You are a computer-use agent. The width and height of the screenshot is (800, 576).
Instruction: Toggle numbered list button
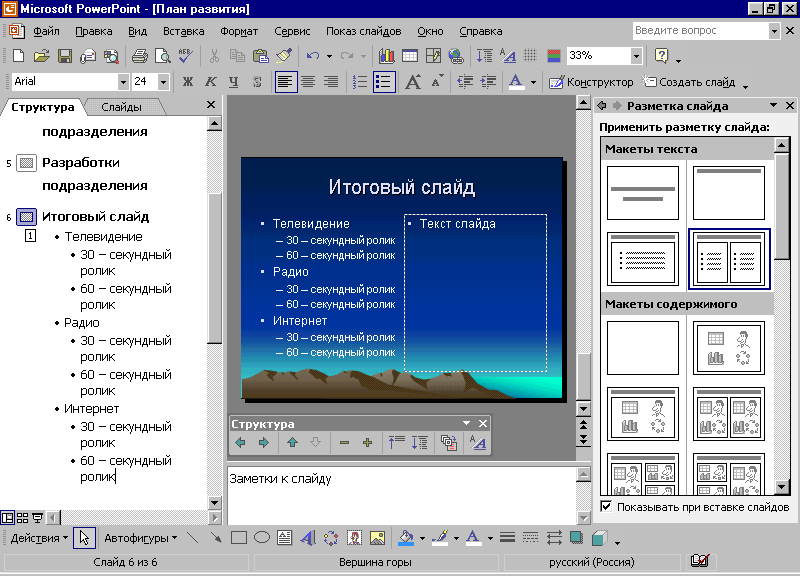(360, 82)
